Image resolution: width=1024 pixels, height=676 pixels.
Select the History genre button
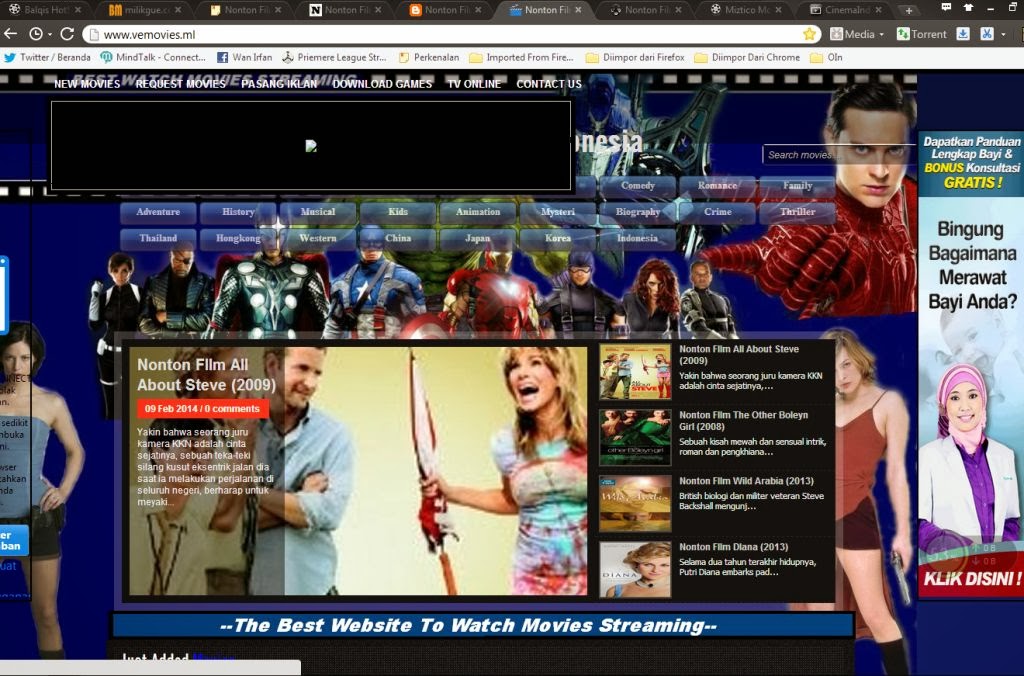coord(238,212)
